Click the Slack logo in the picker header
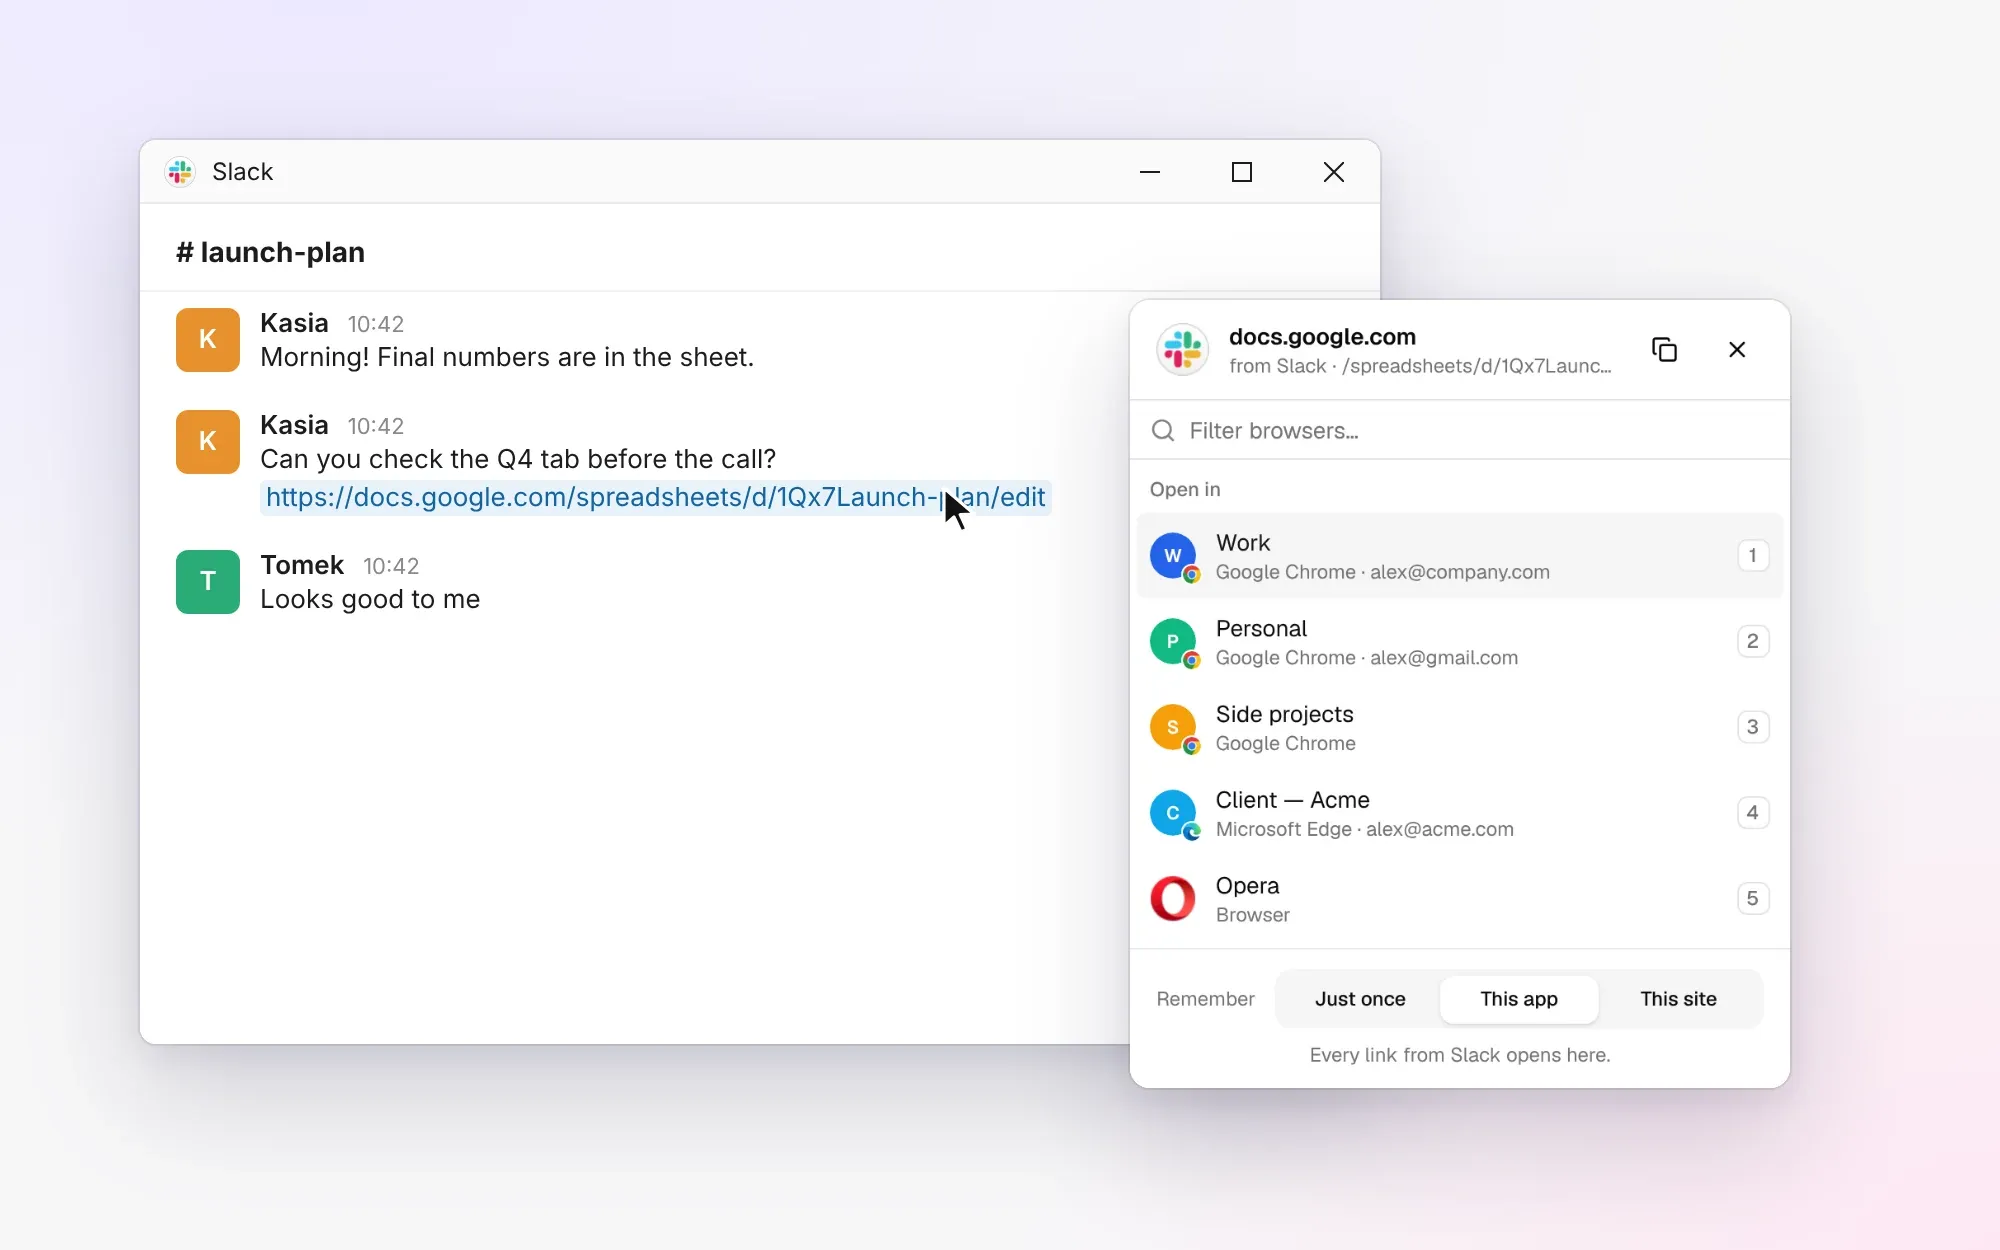 click(x=1183, y=350)
